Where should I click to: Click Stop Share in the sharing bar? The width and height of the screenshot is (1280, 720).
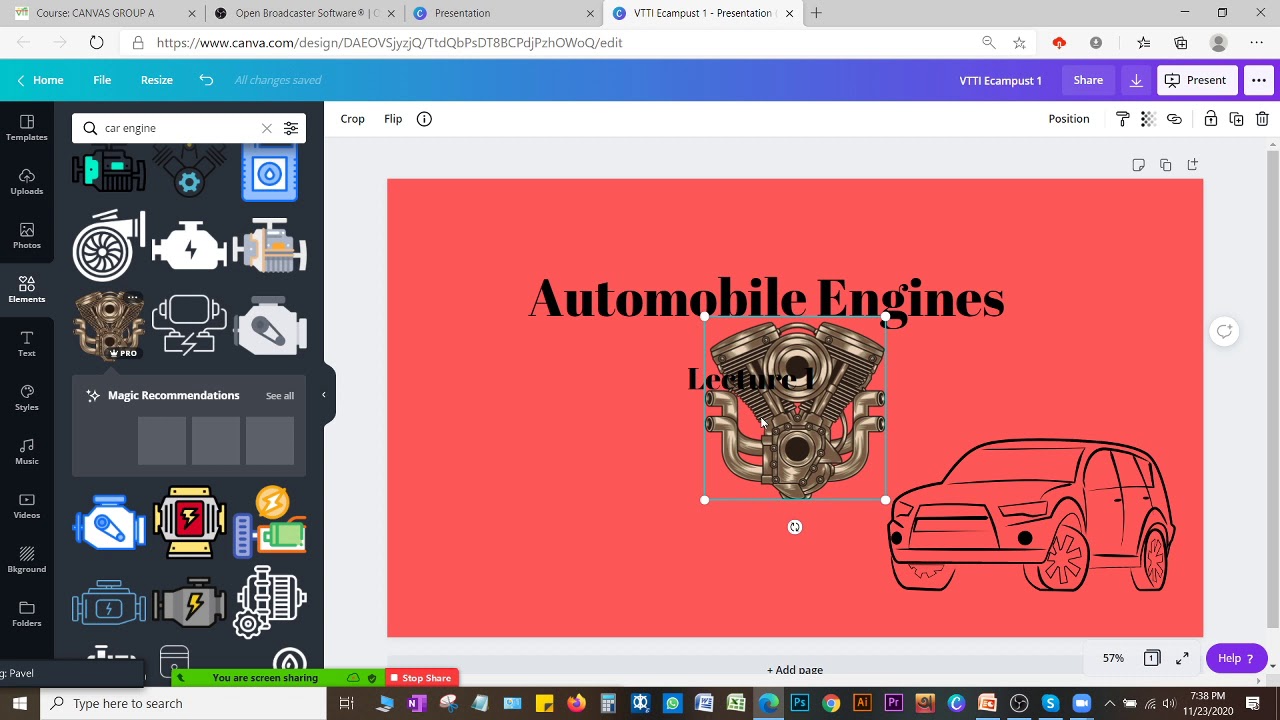421,678
